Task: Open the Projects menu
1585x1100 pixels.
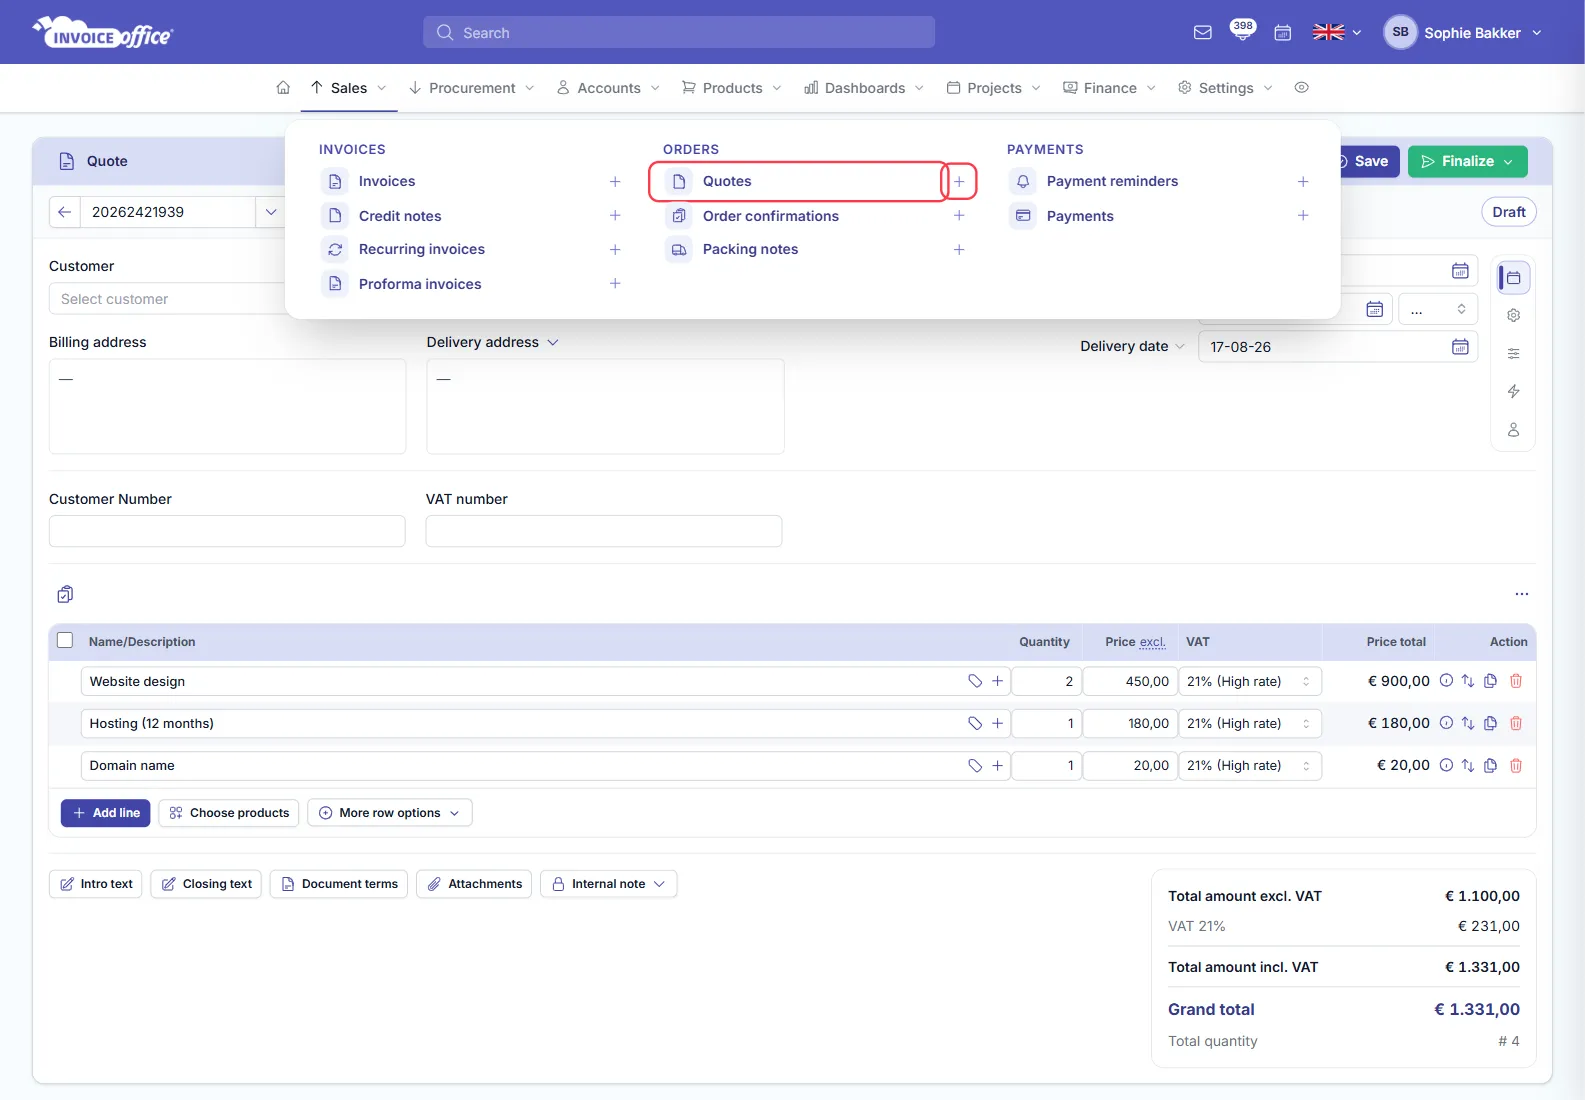Action: (993, 88)
